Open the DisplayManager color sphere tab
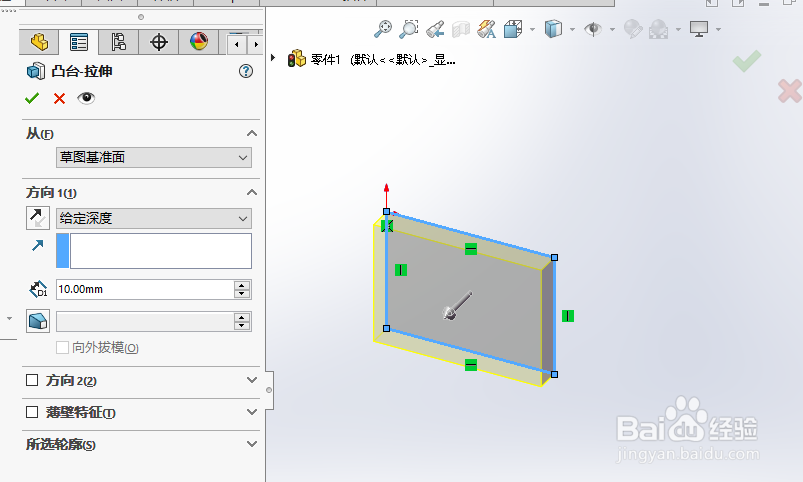Viewport: 803px width, 482px height. click(x=199, y=42)
